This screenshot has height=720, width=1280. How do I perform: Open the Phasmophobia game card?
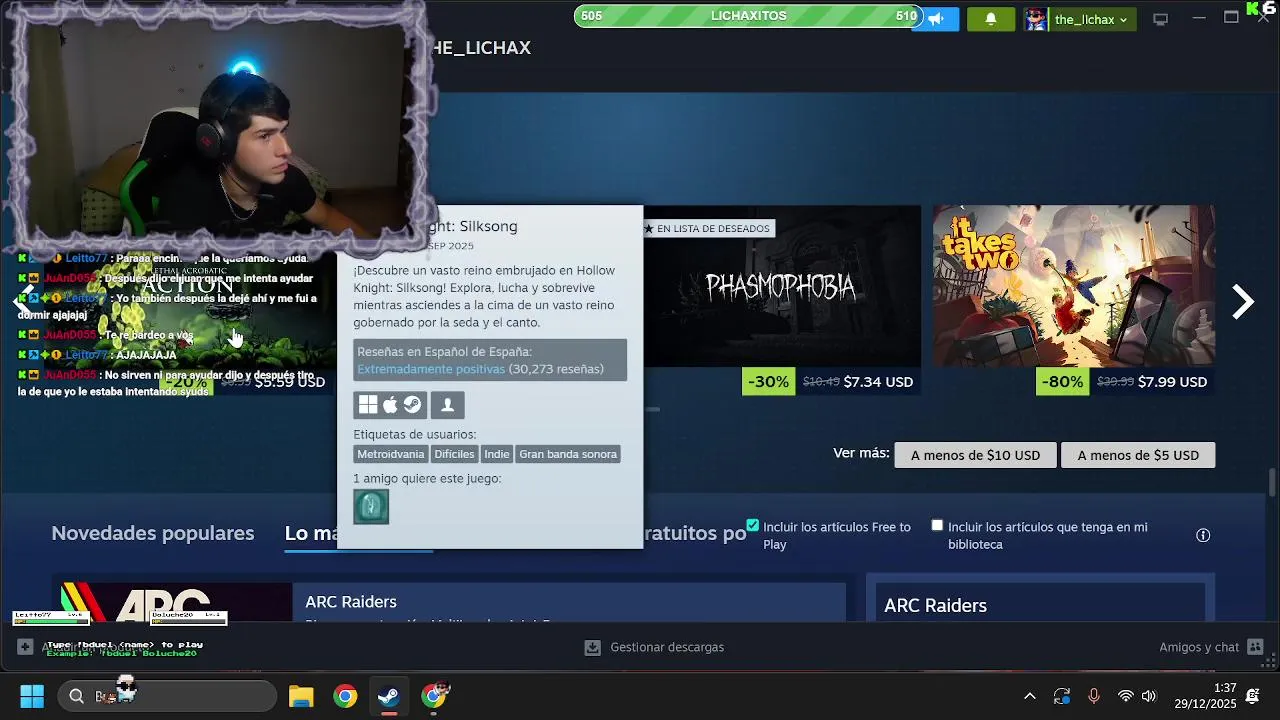tap(781, 286)
